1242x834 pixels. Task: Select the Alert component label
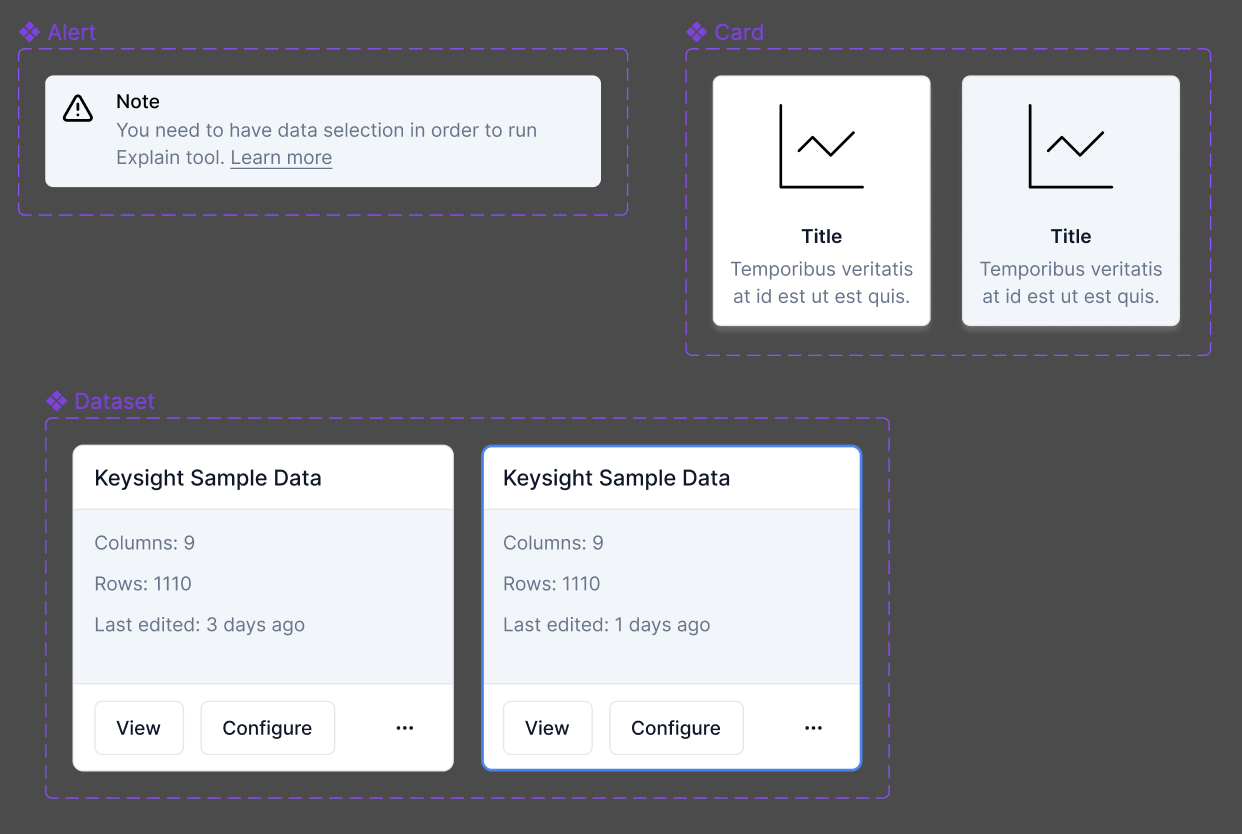(72, 32)
